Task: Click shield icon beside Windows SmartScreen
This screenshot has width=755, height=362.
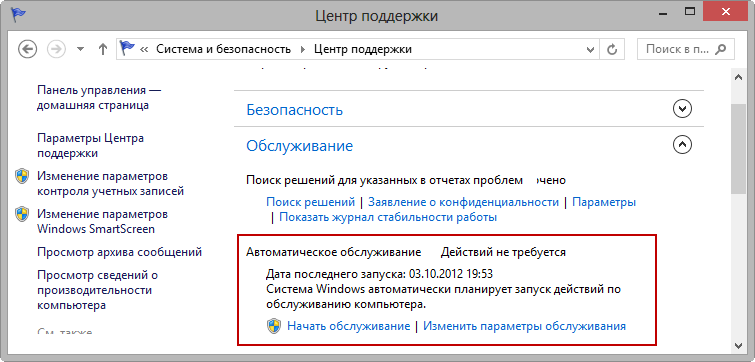Action: coord(22,214)
